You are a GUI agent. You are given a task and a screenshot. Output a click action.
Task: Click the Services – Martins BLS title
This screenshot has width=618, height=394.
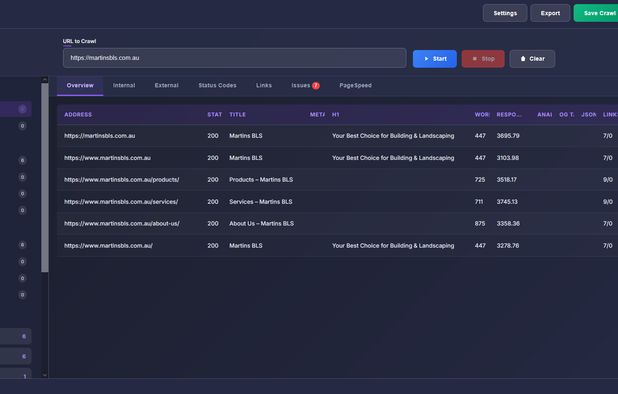(261, 202)
